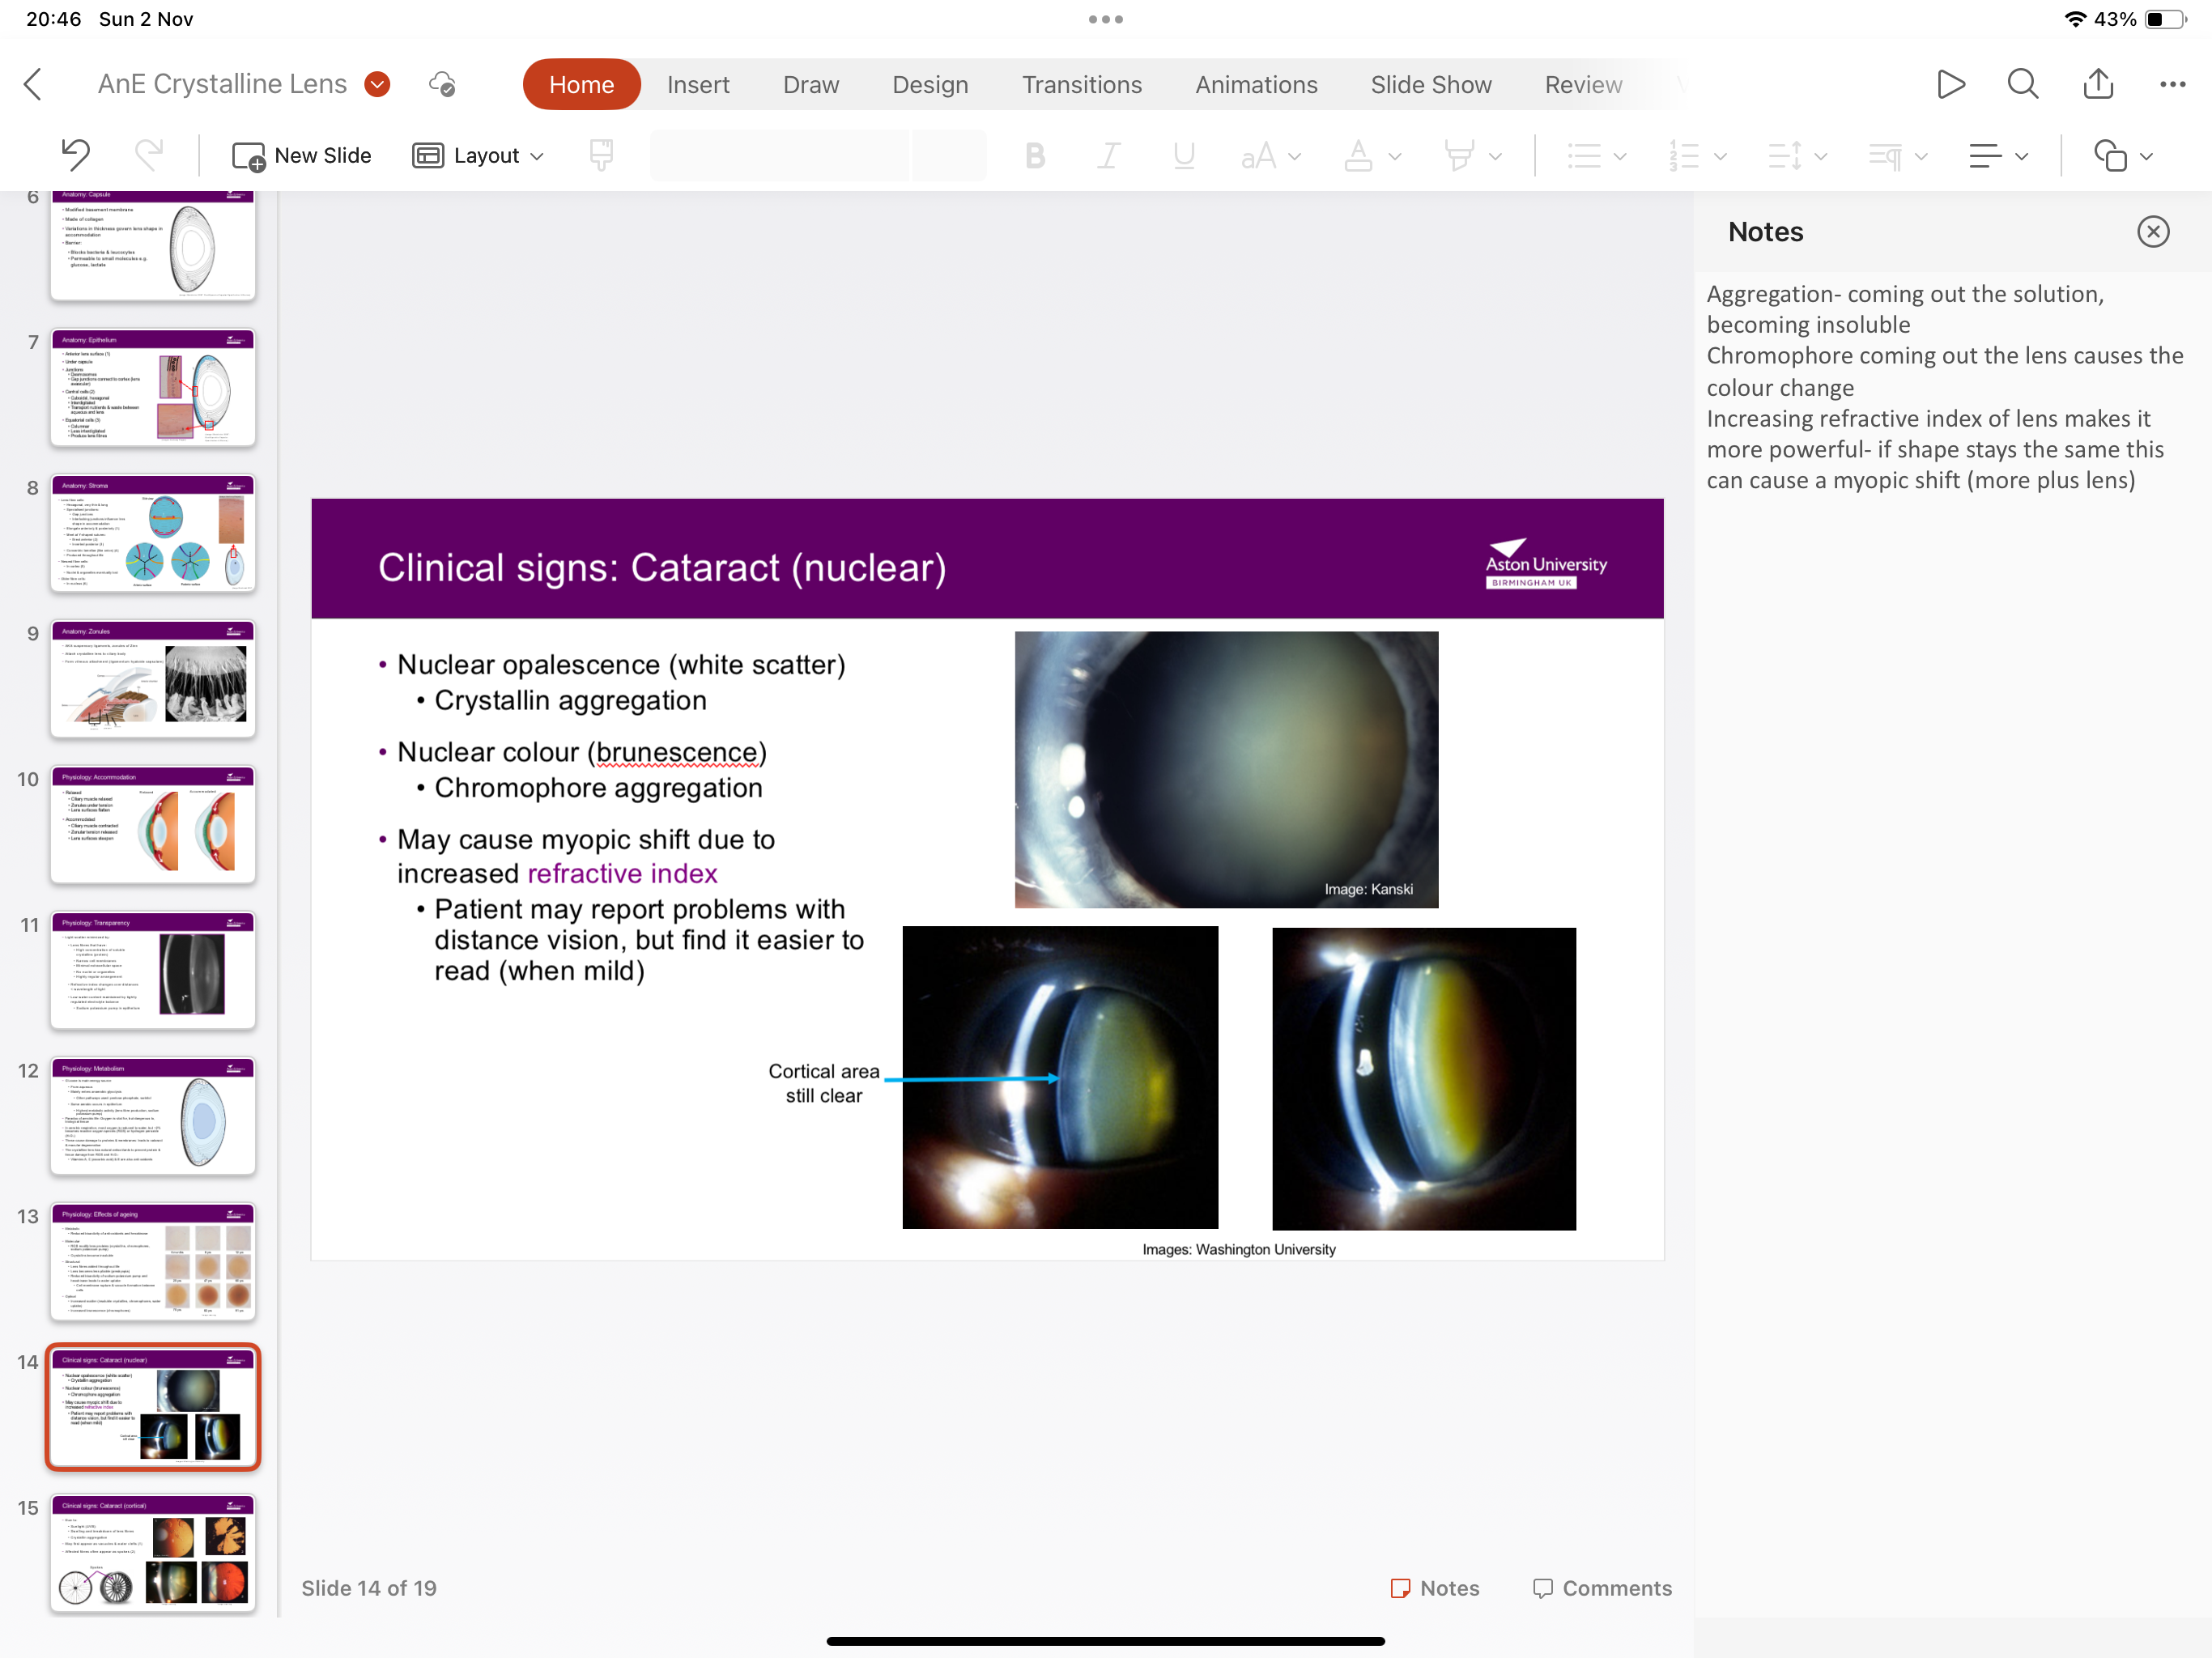Go back with the left chevron
The height and width of the screenshot is (1658, 2212).
point(33,84)
